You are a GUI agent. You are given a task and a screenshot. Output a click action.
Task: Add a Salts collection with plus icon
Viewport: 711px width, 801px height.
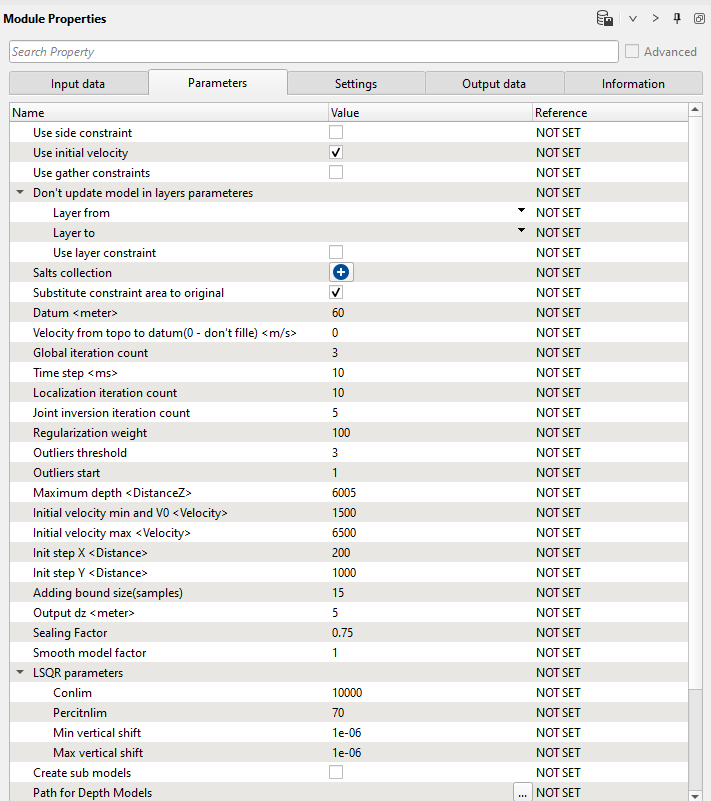pyautogui.click(x=342, y=272)
